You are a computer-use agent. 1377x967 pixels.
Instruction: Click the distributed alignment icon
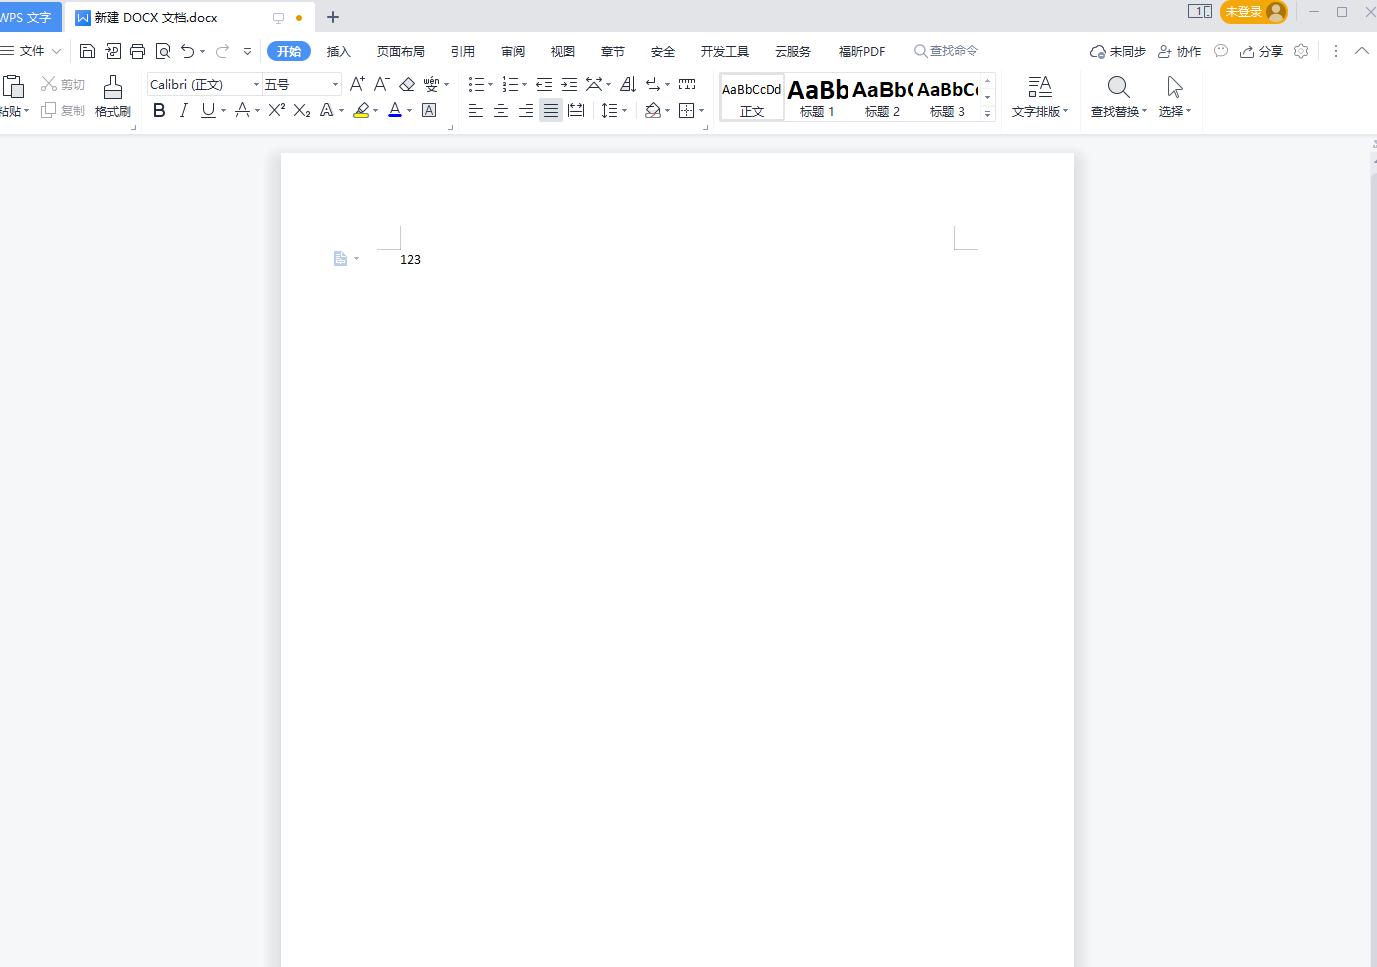point(576,110)
